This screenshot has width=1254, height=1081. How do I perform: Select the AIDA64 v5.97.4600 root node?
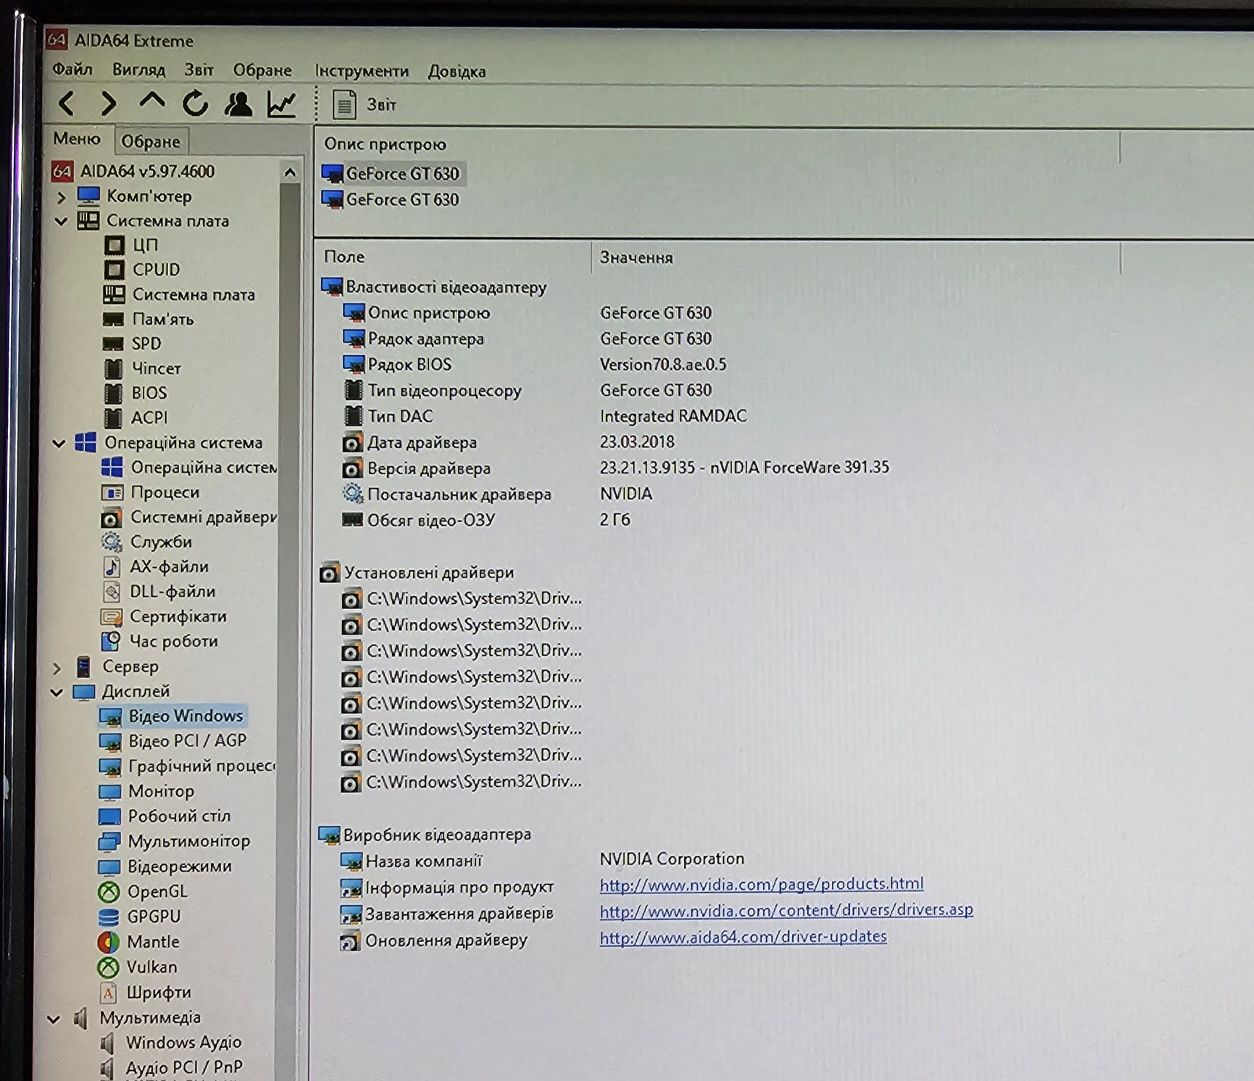click(x=147, y=171)
